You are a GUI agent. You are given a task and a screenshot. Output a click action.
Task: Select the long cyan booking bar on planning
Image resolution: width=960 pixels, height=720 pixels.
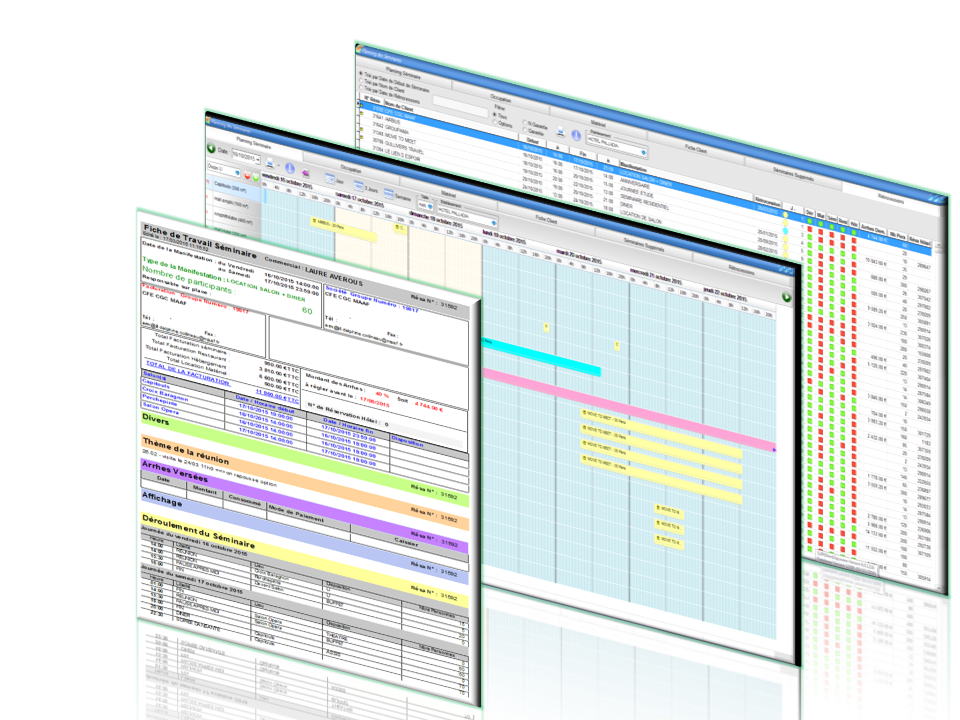tap(541, 356)
